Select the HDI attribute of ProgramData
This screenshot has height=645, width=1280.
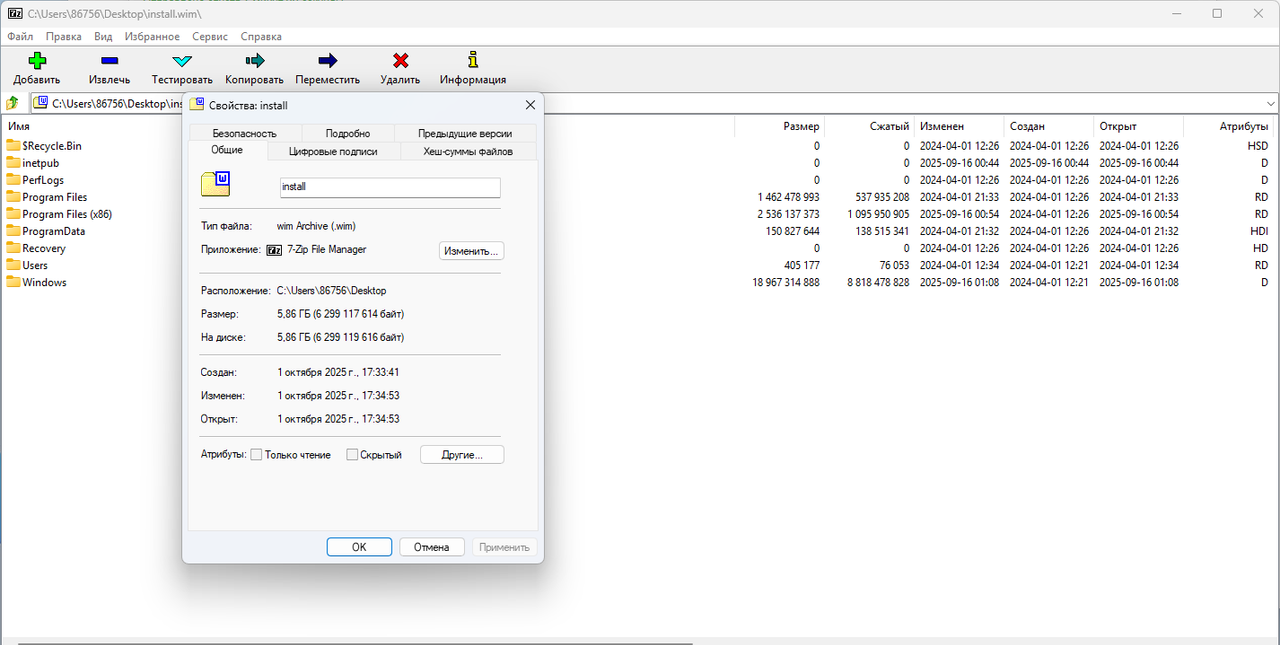click(x=1258, y=231)
